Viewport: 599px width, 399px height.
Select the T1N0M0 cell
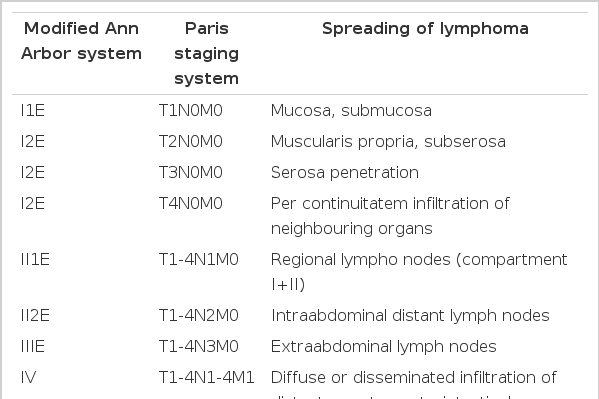pos(191,110)
